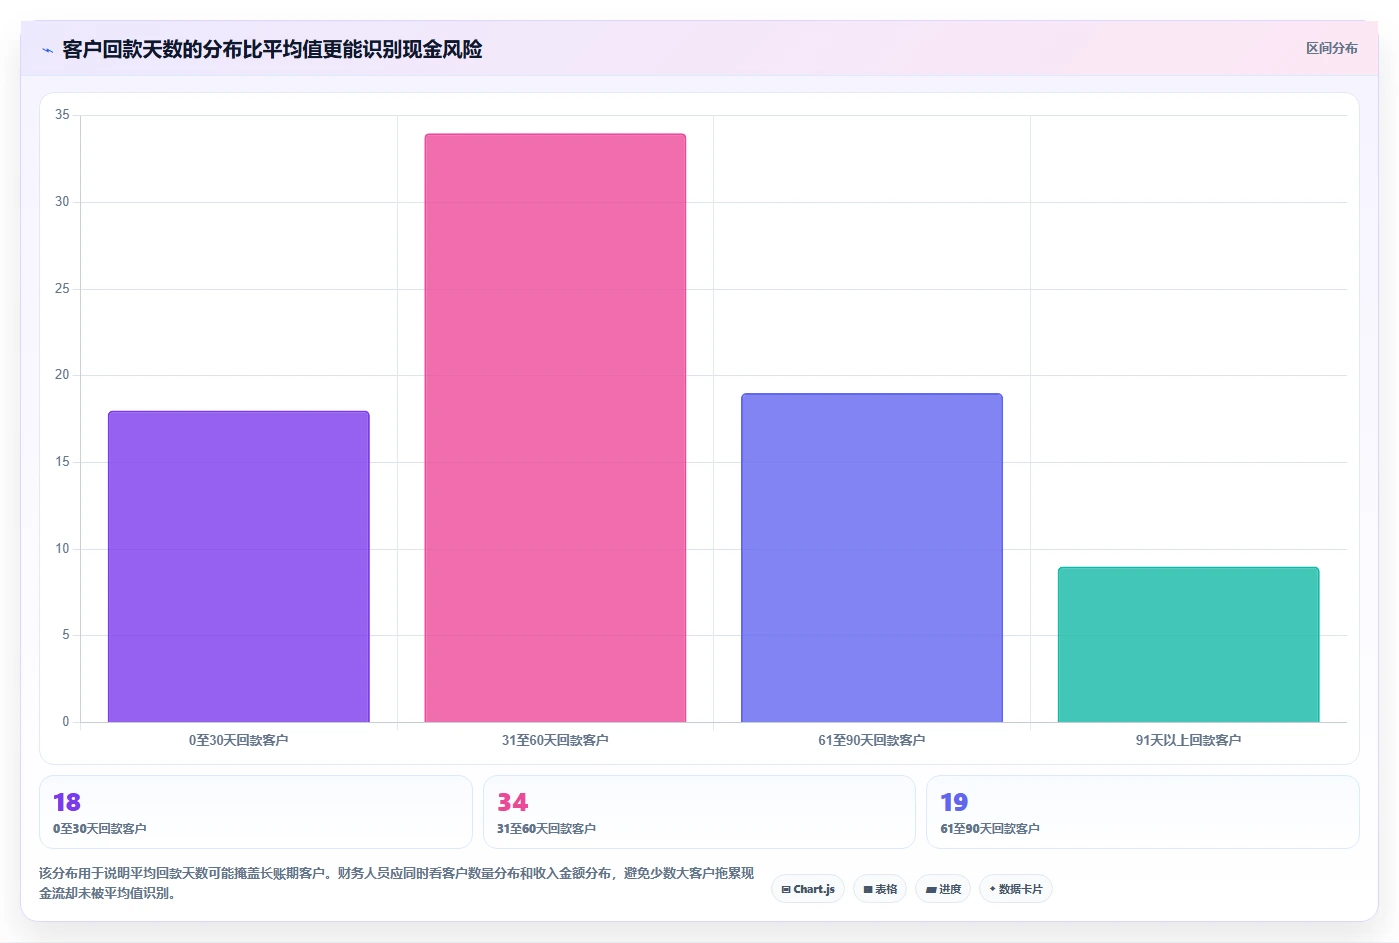Image resolution: width=1399 pixels, height=943 pixels.
Task: Select the 表格 tag chip
Action: click(x=880, y=889)
